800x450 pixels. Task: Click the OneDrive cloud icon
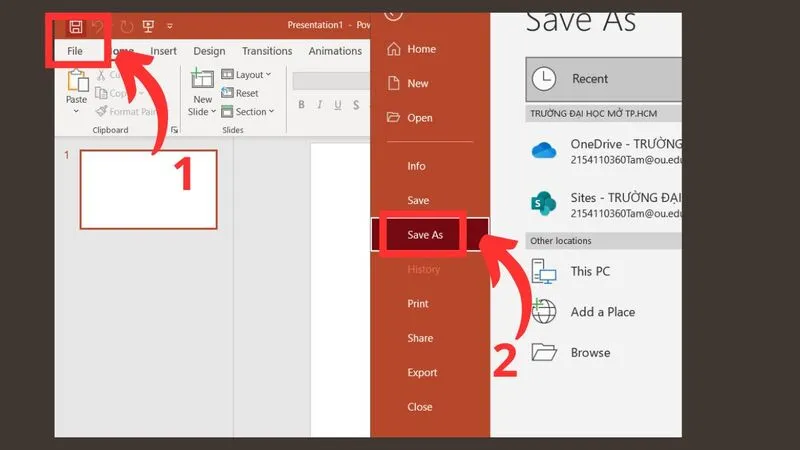[544, 151]
